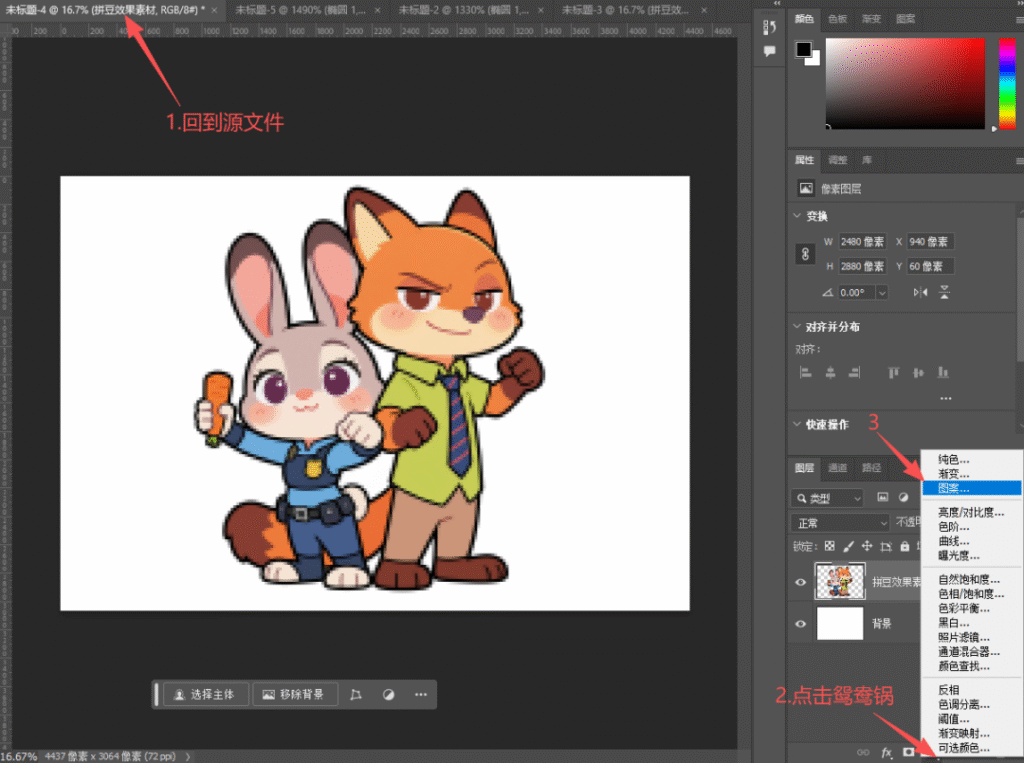Click the hue spectrum slider

(x=1007, y=83)
